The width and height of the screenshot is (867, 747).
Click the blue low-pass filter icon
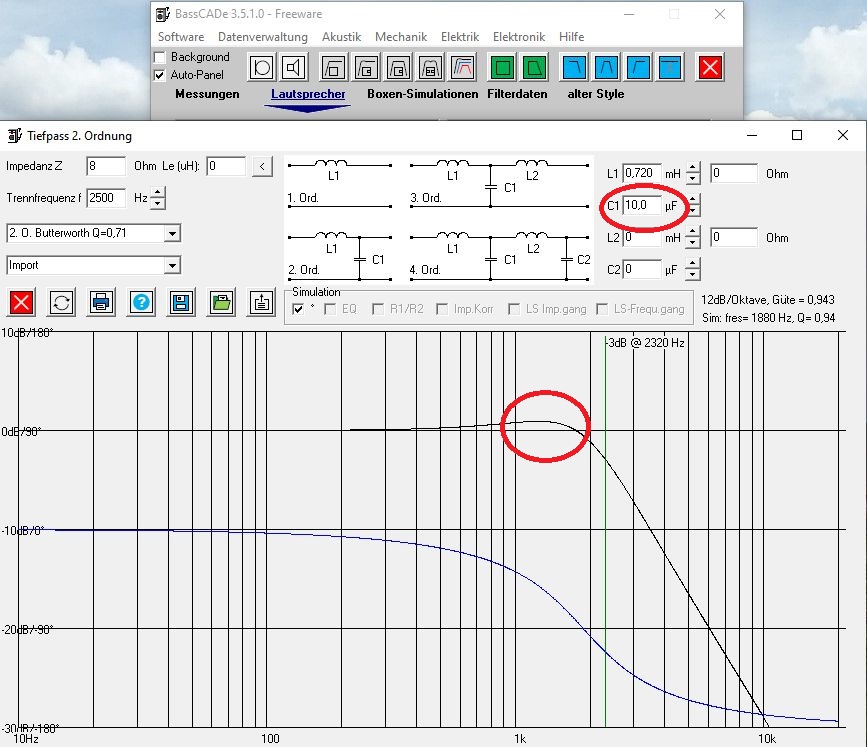574,68
